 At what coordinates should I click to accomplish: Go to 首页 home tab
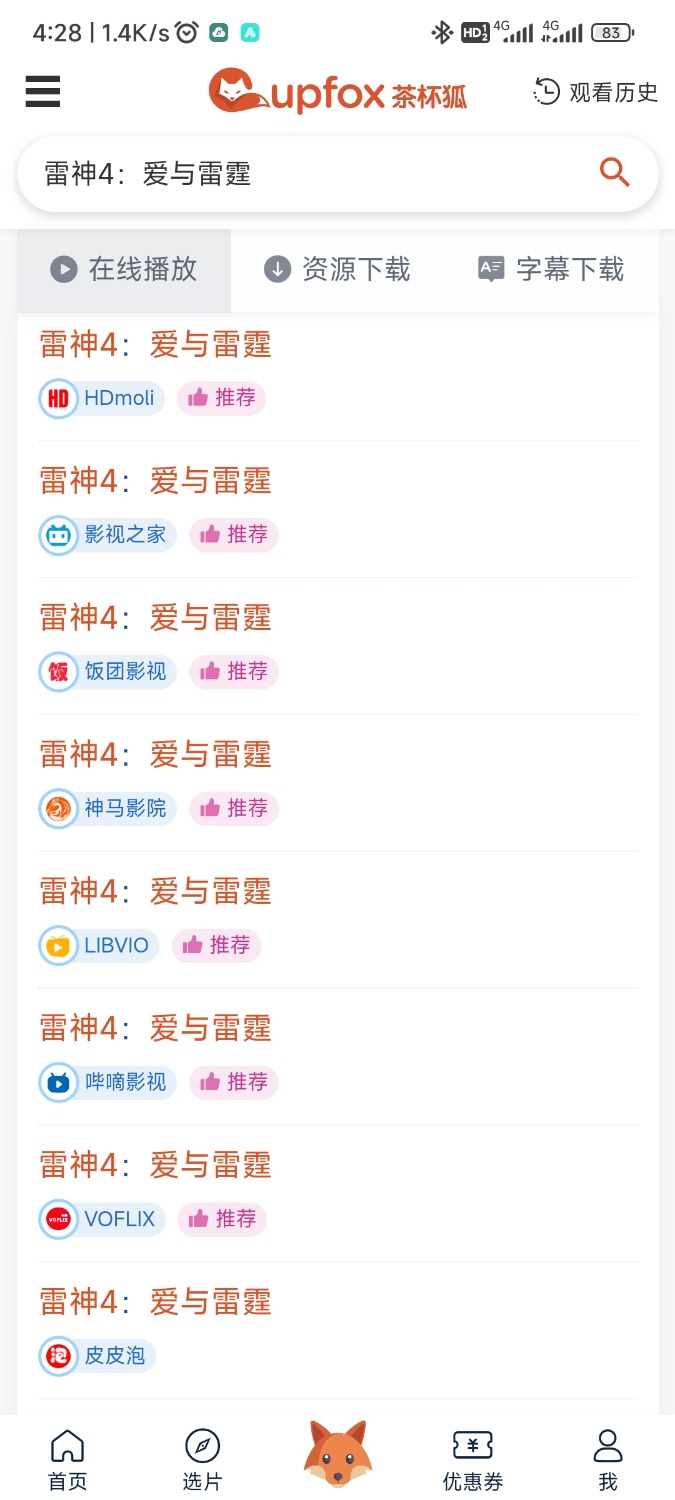[x=67, y=1460]
